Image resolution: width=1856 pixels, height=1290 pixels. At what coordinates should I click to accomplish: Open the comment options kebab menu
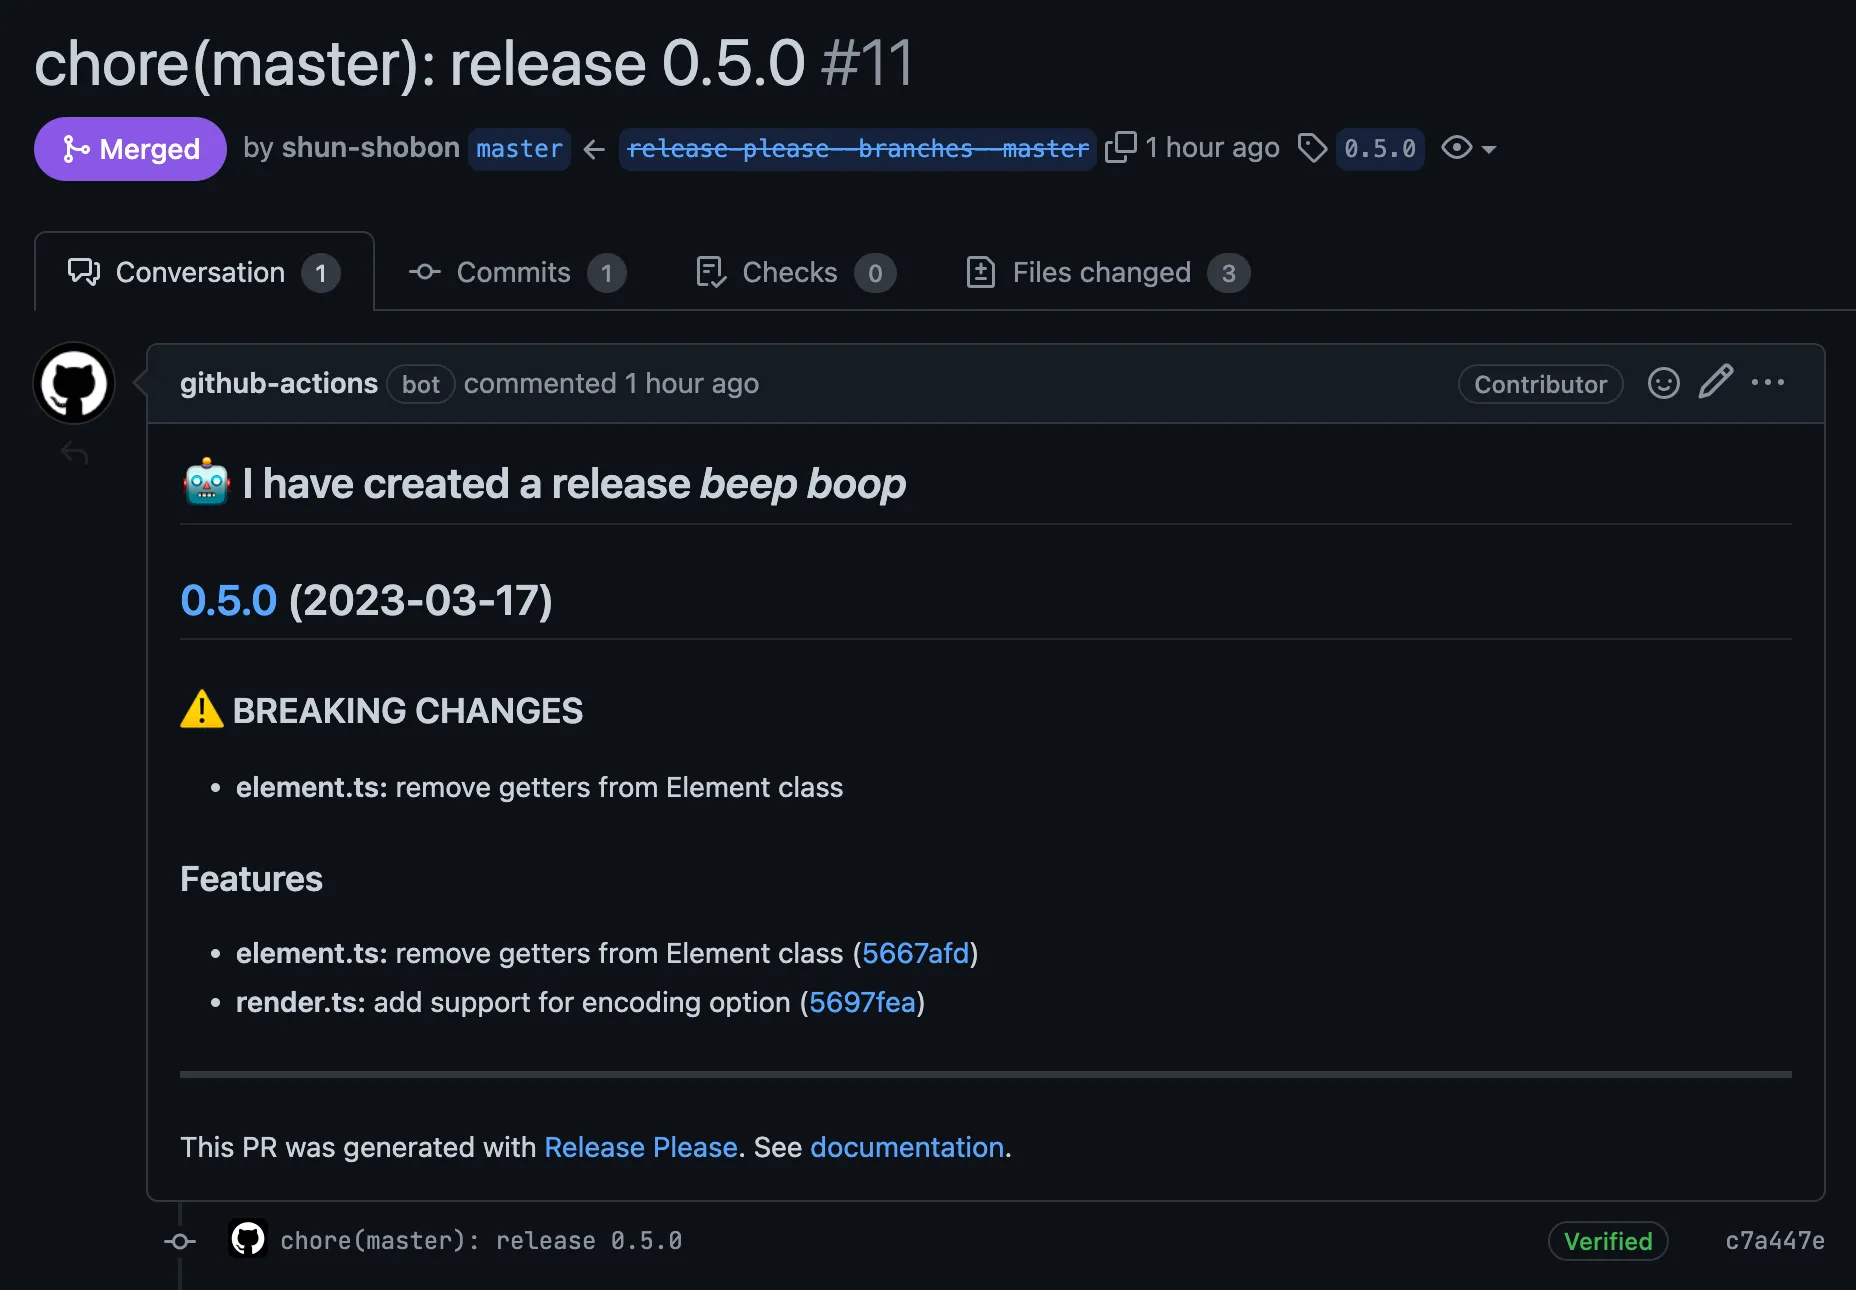click(1769, 383)
